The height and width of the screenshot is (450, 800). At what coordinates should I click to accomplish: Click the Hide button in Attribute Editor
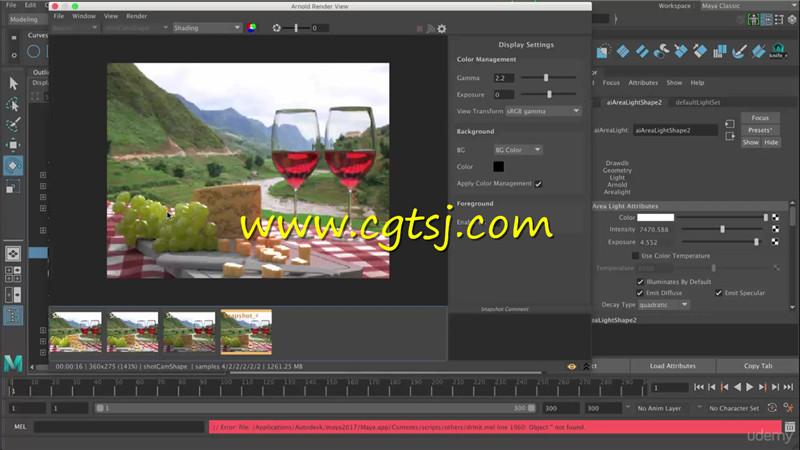click(771, 142)
